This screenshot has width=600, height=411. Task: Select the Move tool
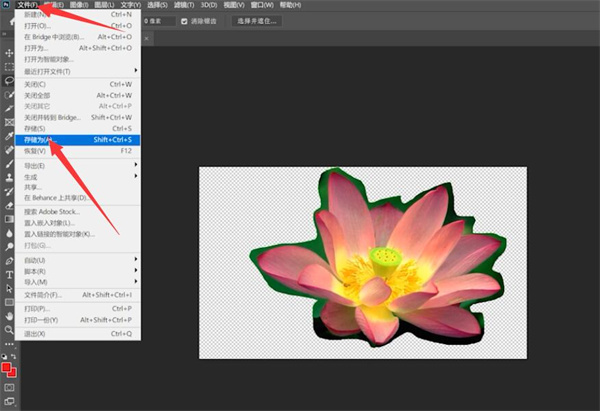(9, 52)
